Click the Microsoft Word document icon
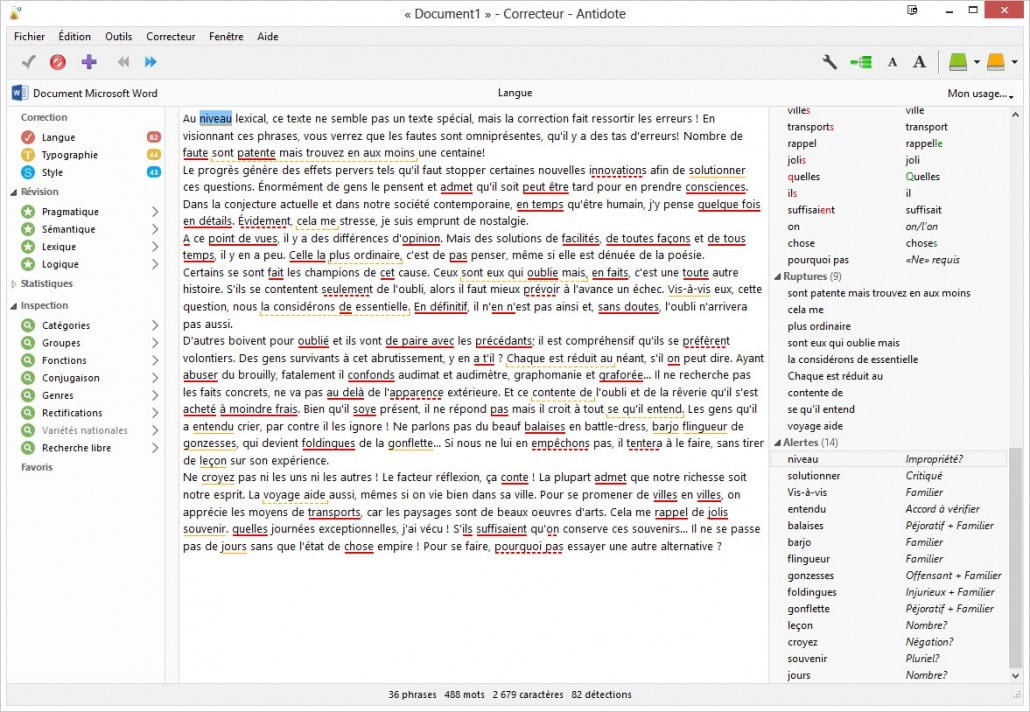Screen dimensions: 1030x712 [x=20, y=92]
